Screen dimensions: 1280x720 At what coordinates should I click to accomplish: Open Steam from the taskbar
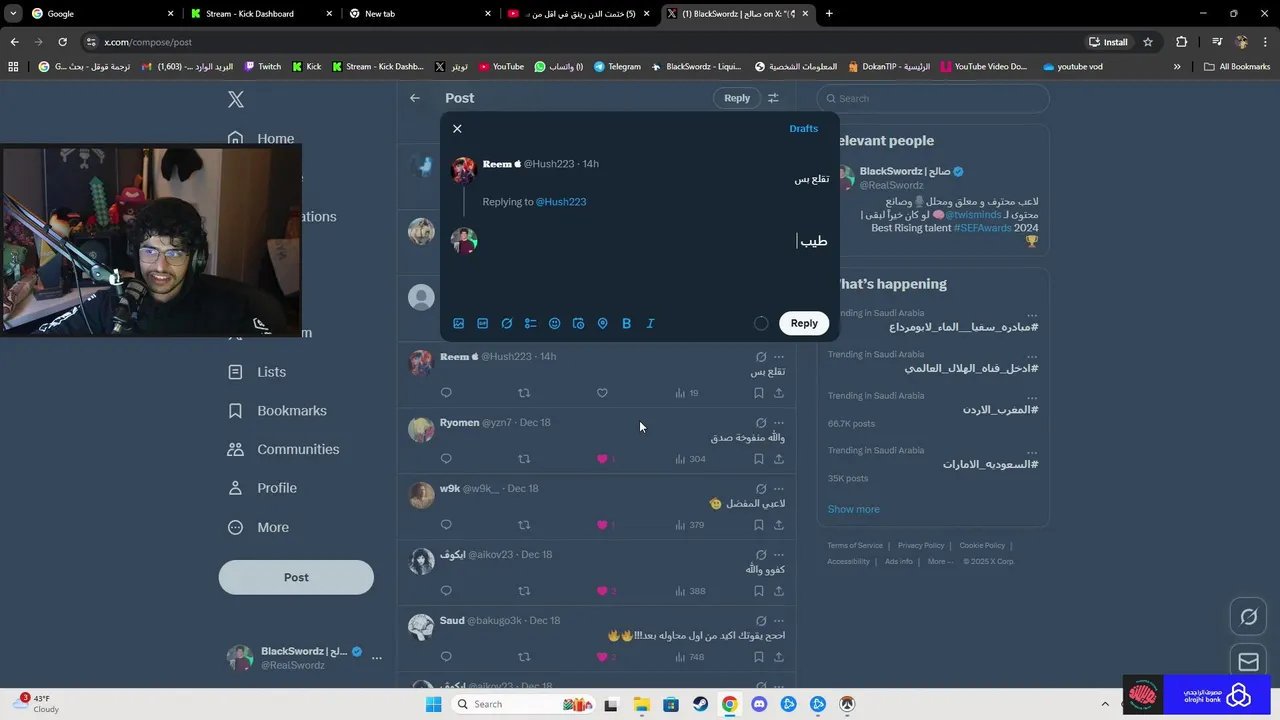[700, 704]
